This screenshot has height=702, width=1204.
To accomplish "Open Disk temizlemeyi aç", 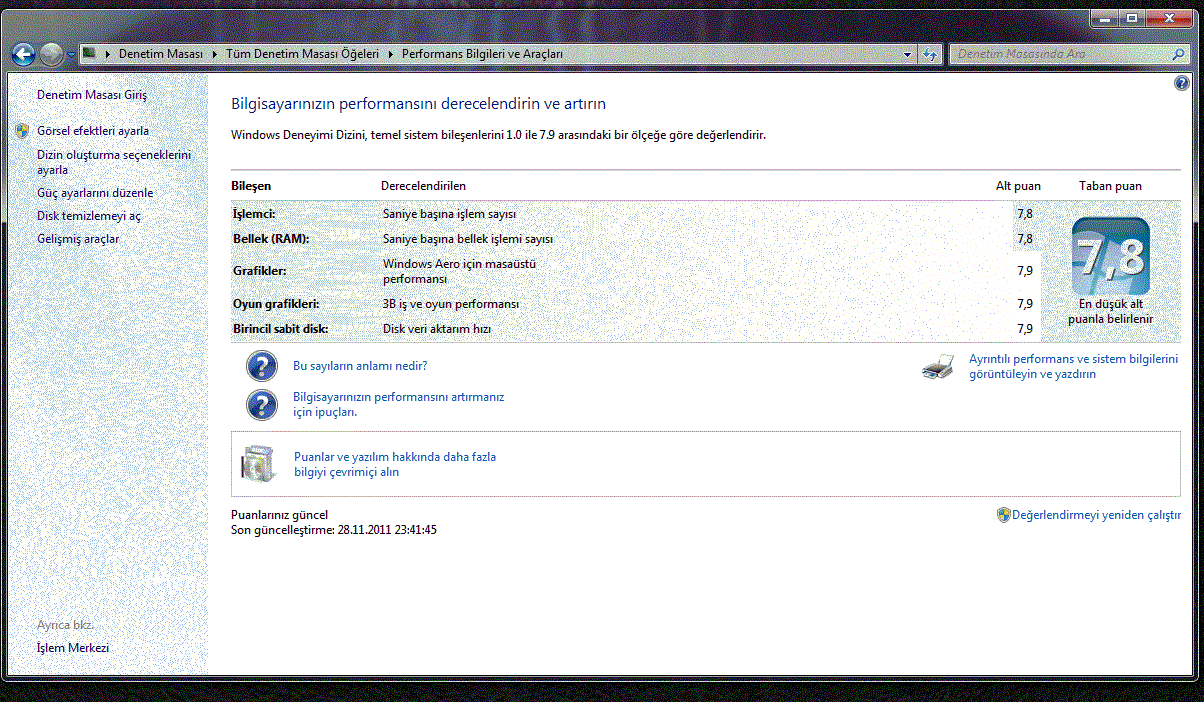I will (89, 216).
